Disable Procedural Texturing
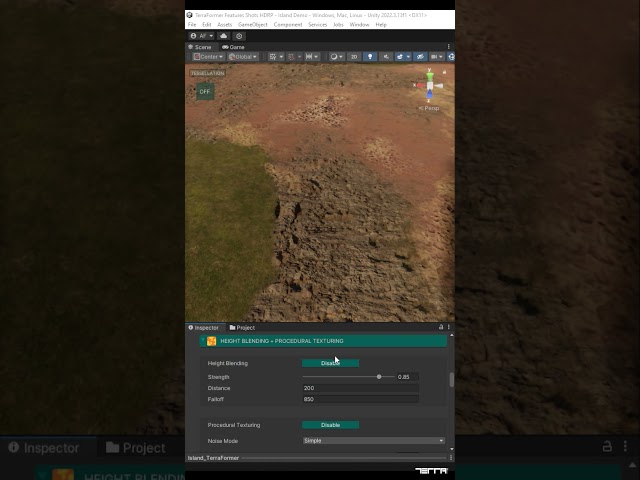The image size is (640, 480). [330, 425]
